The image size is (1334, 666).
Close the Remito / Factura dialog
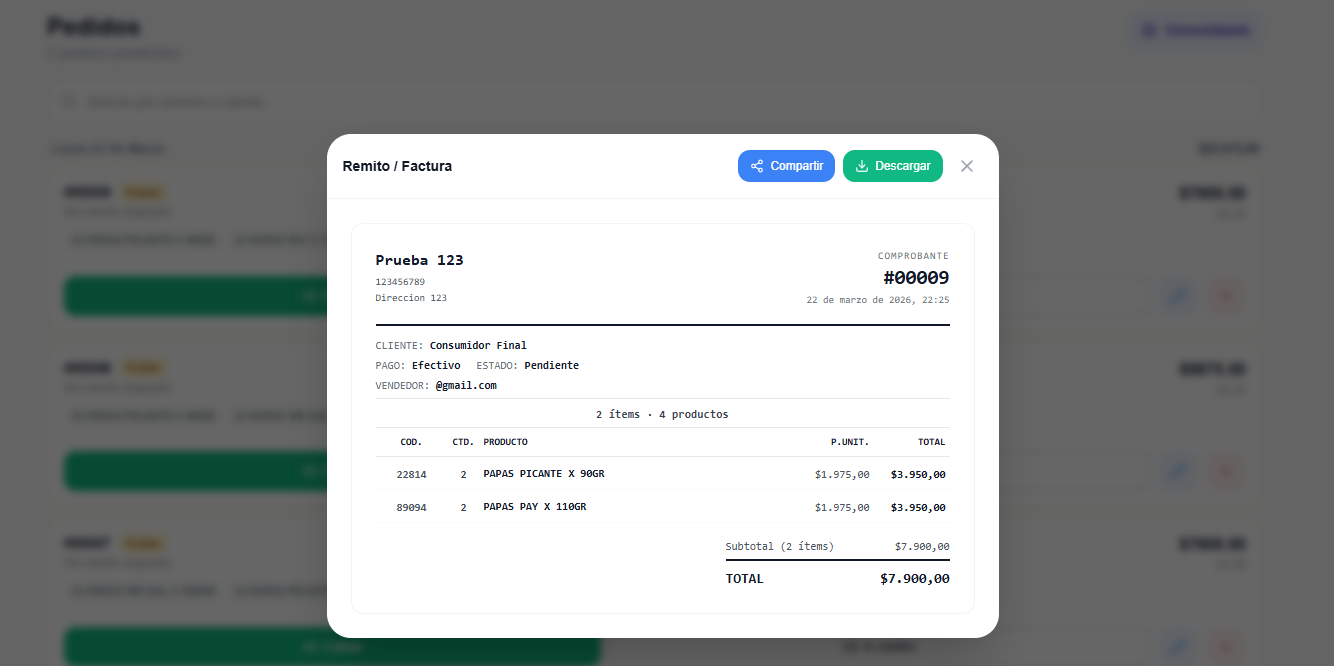coord(966,166)
